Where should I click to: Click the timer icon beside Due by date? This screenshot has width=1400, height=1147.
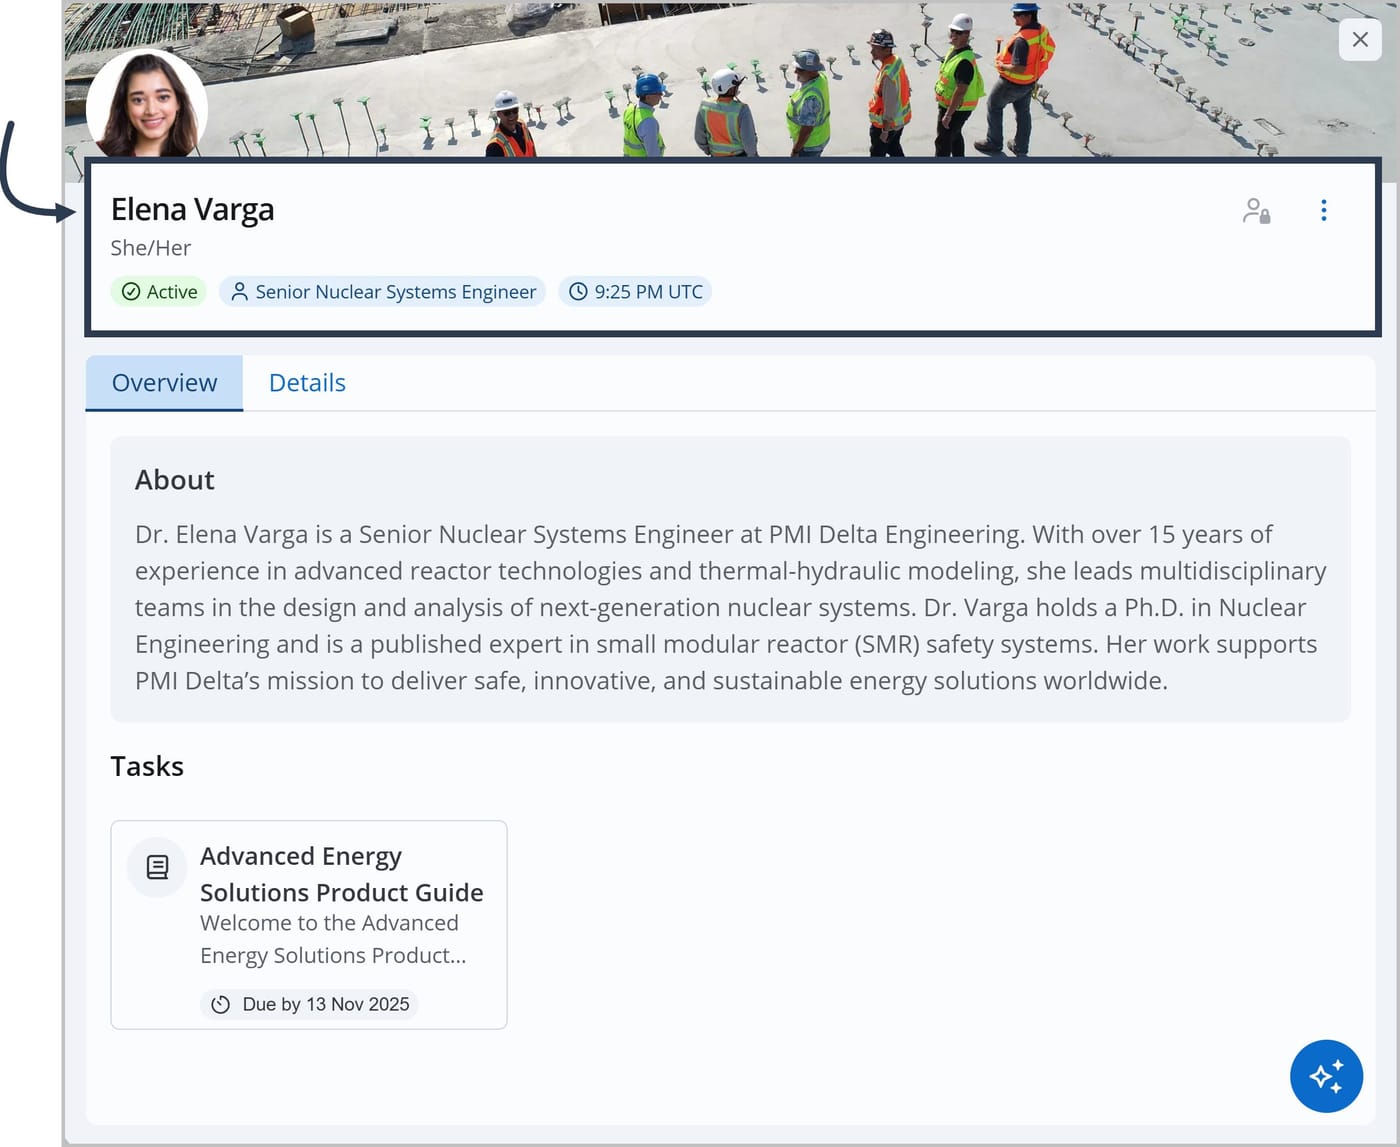221,1004
